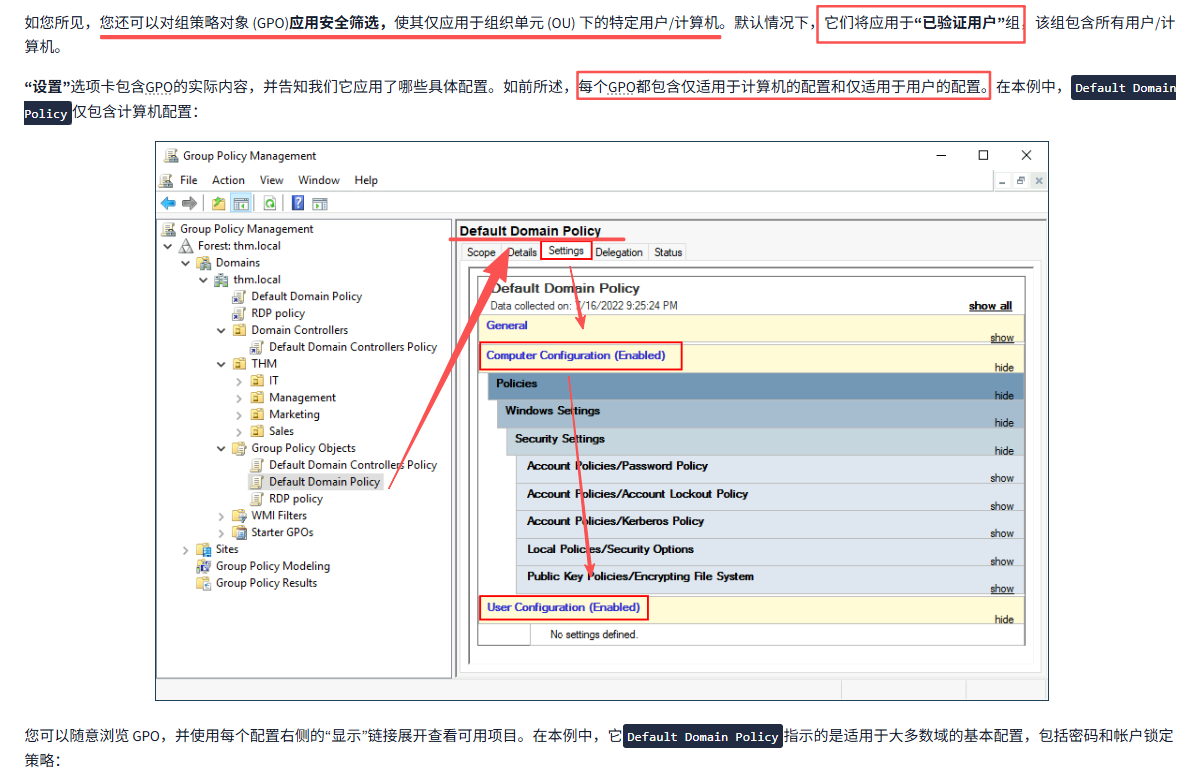
Task: Click the Starter GPOs folder icon
Action: click(x=239, y=532)
